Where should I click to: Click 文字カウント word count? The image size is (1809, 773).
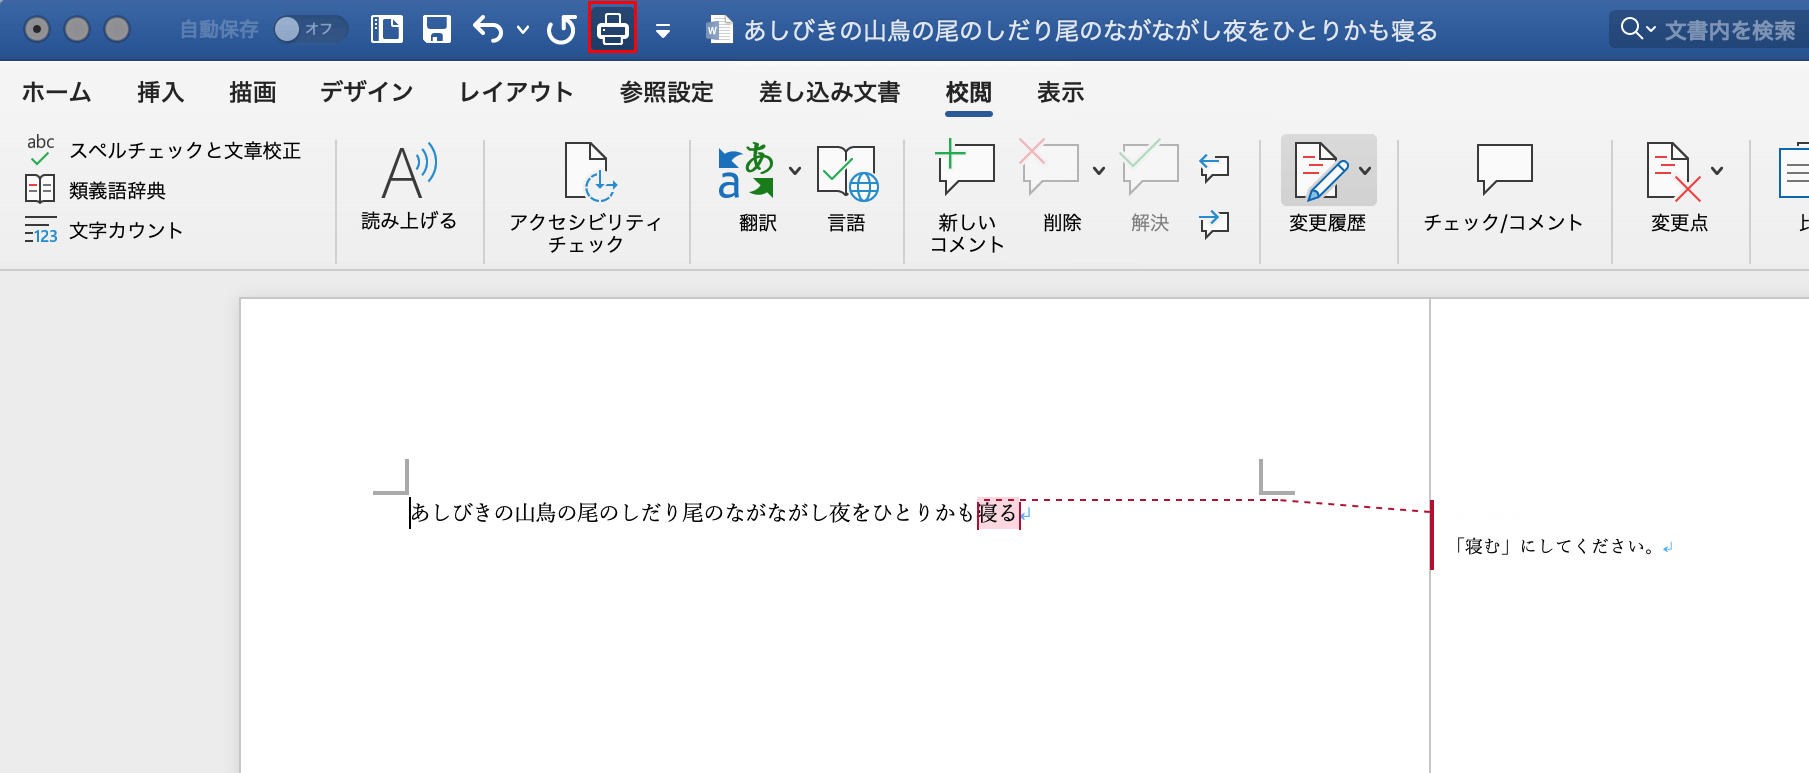(x=104, y=230)
